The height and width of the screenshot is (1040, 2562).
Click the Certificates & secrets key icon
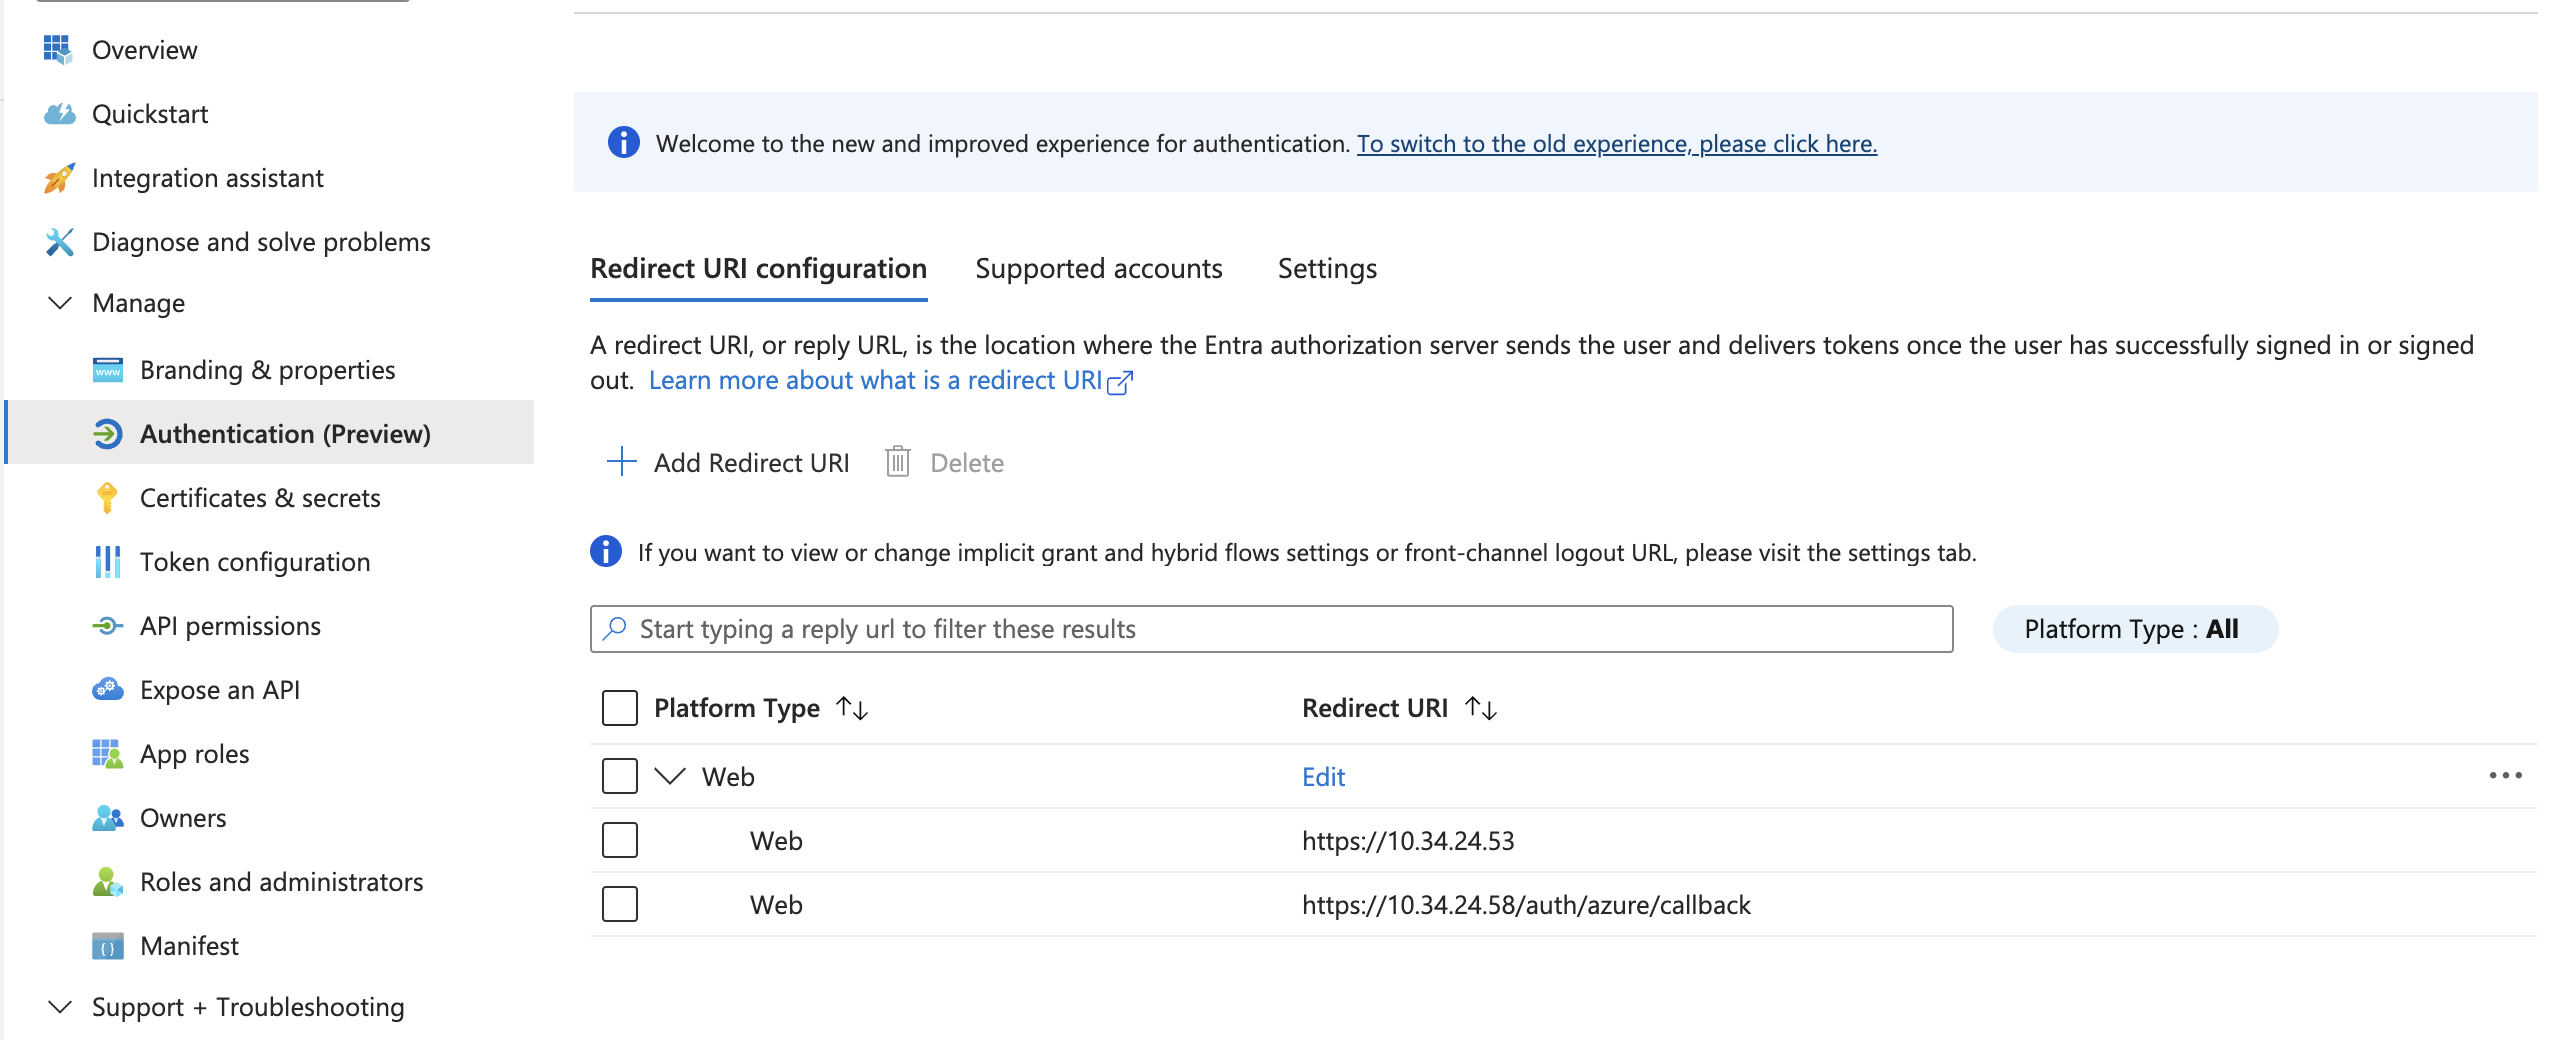pyautogui.click(x=107, y=498)
